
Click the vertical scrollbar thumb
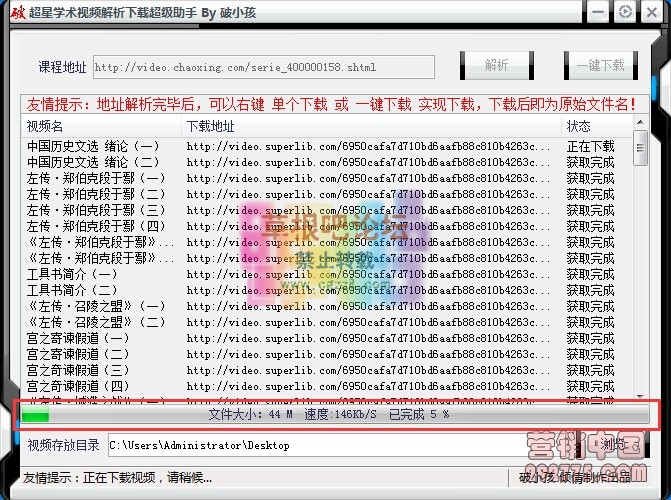(x=640, y=148)
